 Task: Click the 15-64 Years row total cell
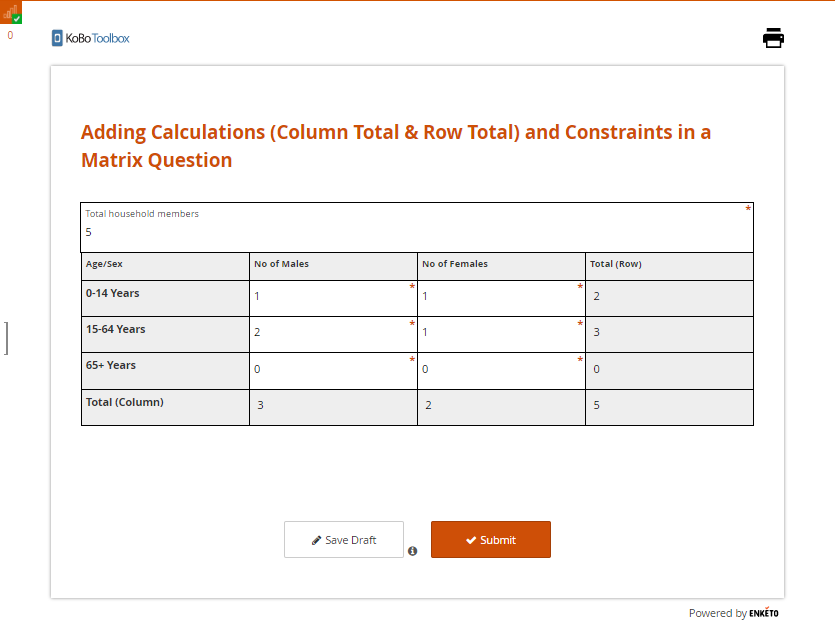pos(668,333)
